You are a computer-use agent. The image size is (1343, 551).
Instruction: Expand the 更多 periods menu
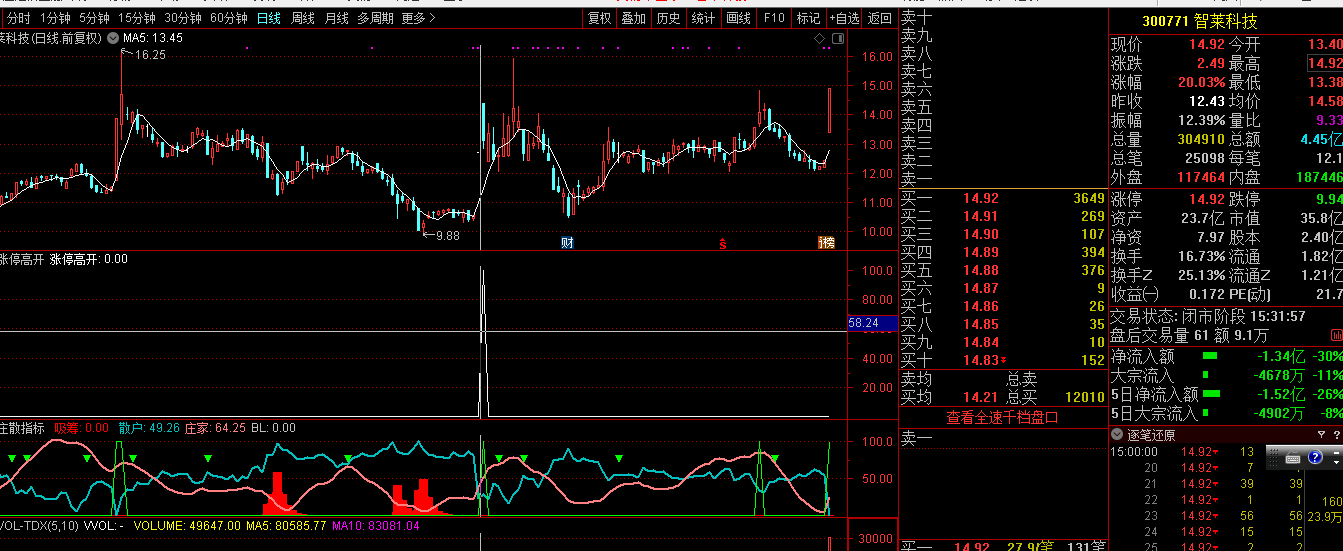418,18
